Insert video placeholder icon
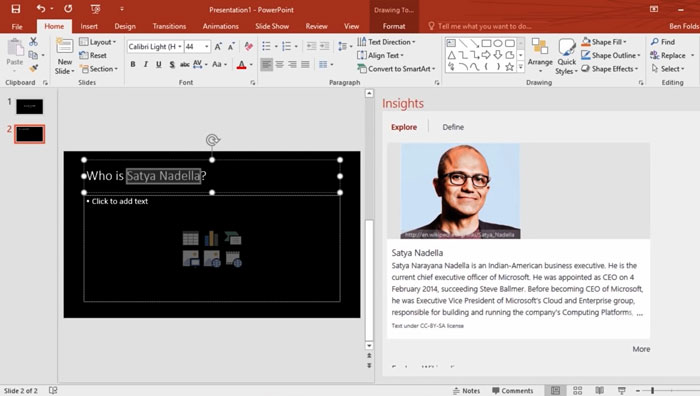 click(x=233, y=258)
